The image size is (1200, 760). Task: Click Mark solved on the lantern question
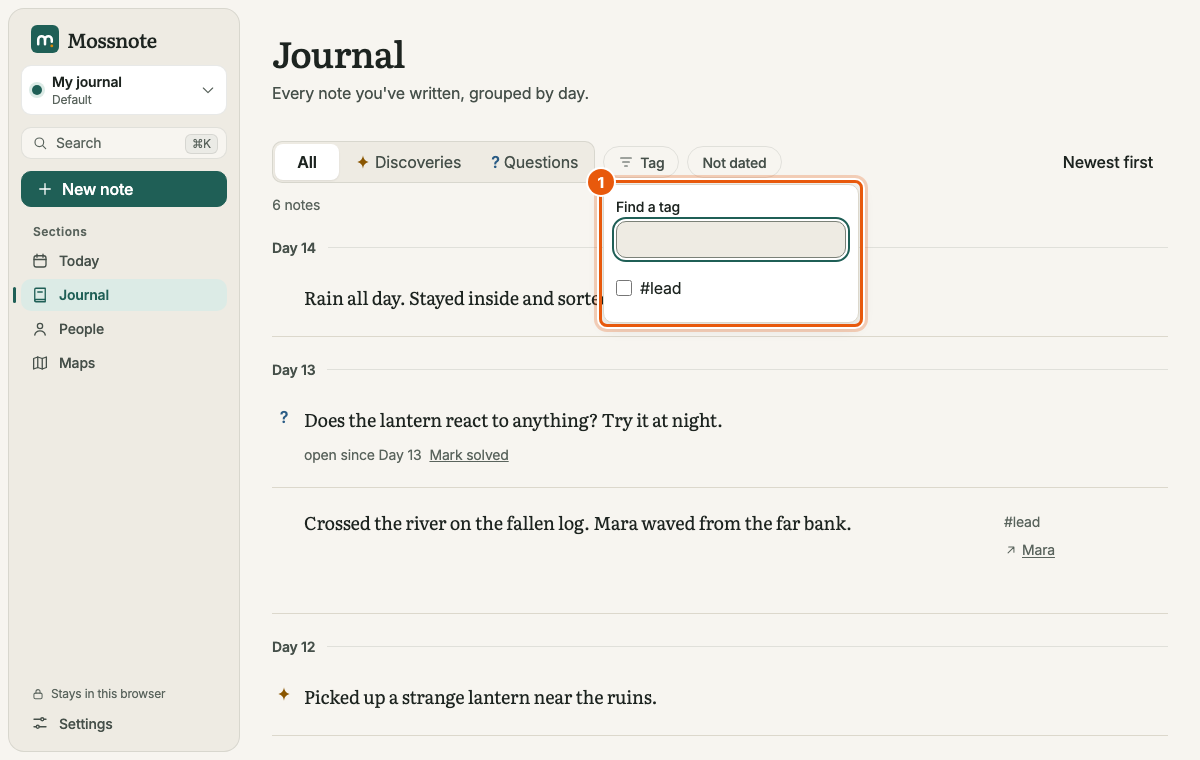tap(469, 455)
